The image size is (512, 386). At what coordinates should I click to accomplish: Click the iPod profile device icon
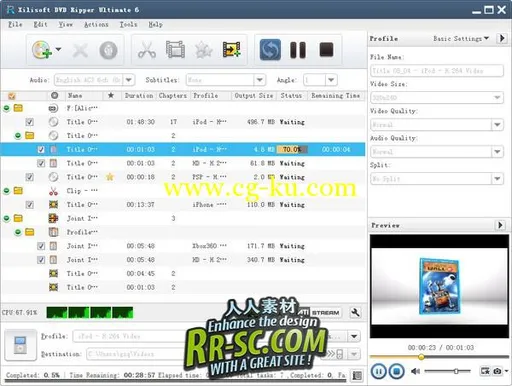[x=20, y=345]
